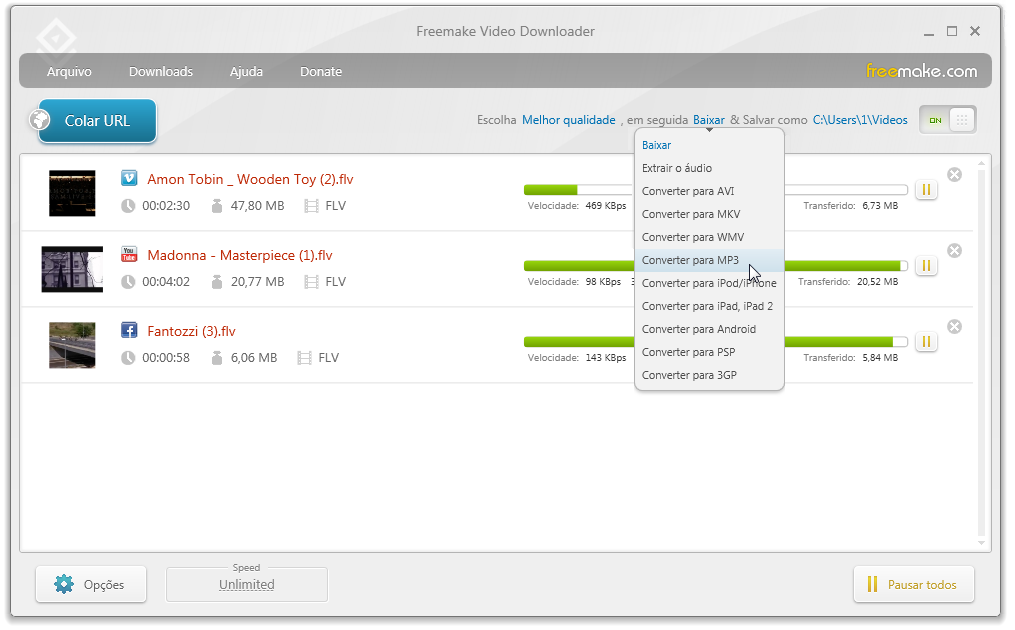Open the Melhor qualidade quality dropdown
Image resolution: width=1015 pixels, height=630 pixels.
(x=568, y=120)
